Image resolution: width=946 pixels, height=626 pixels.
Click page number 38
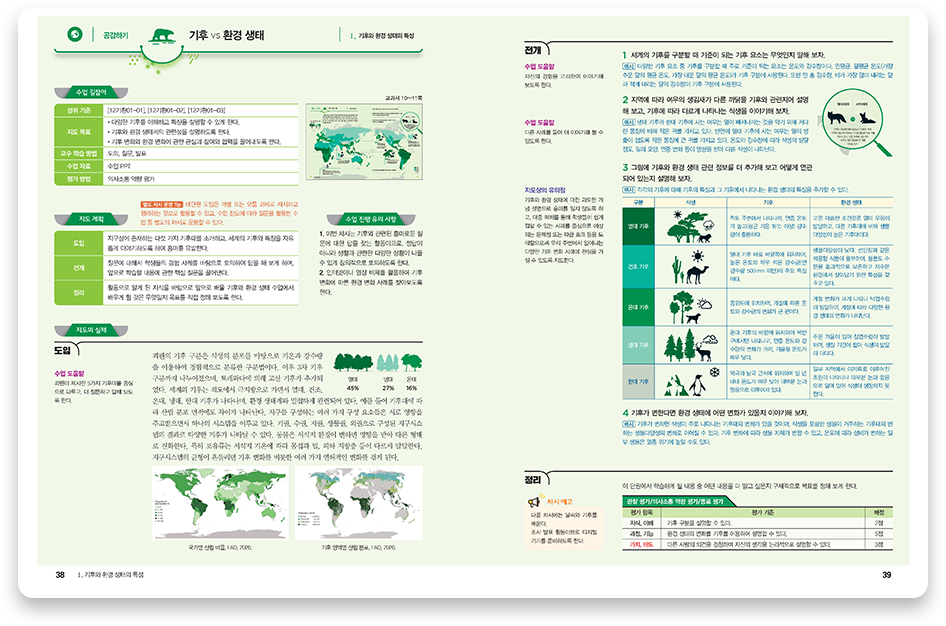60,575
